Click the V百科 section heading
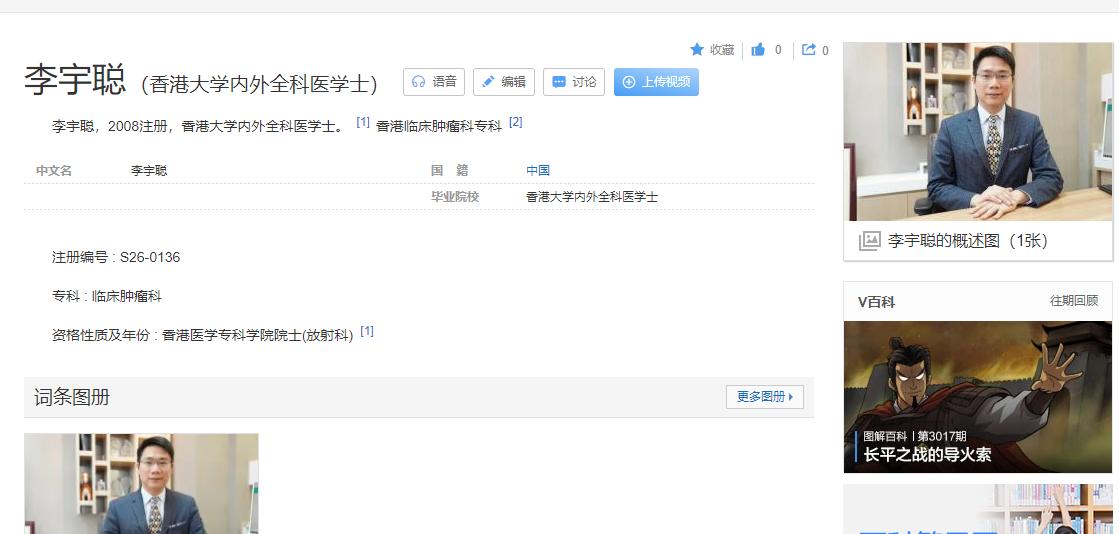The height and width of the screenshot is (534, 1119). (x=876, y=301)
